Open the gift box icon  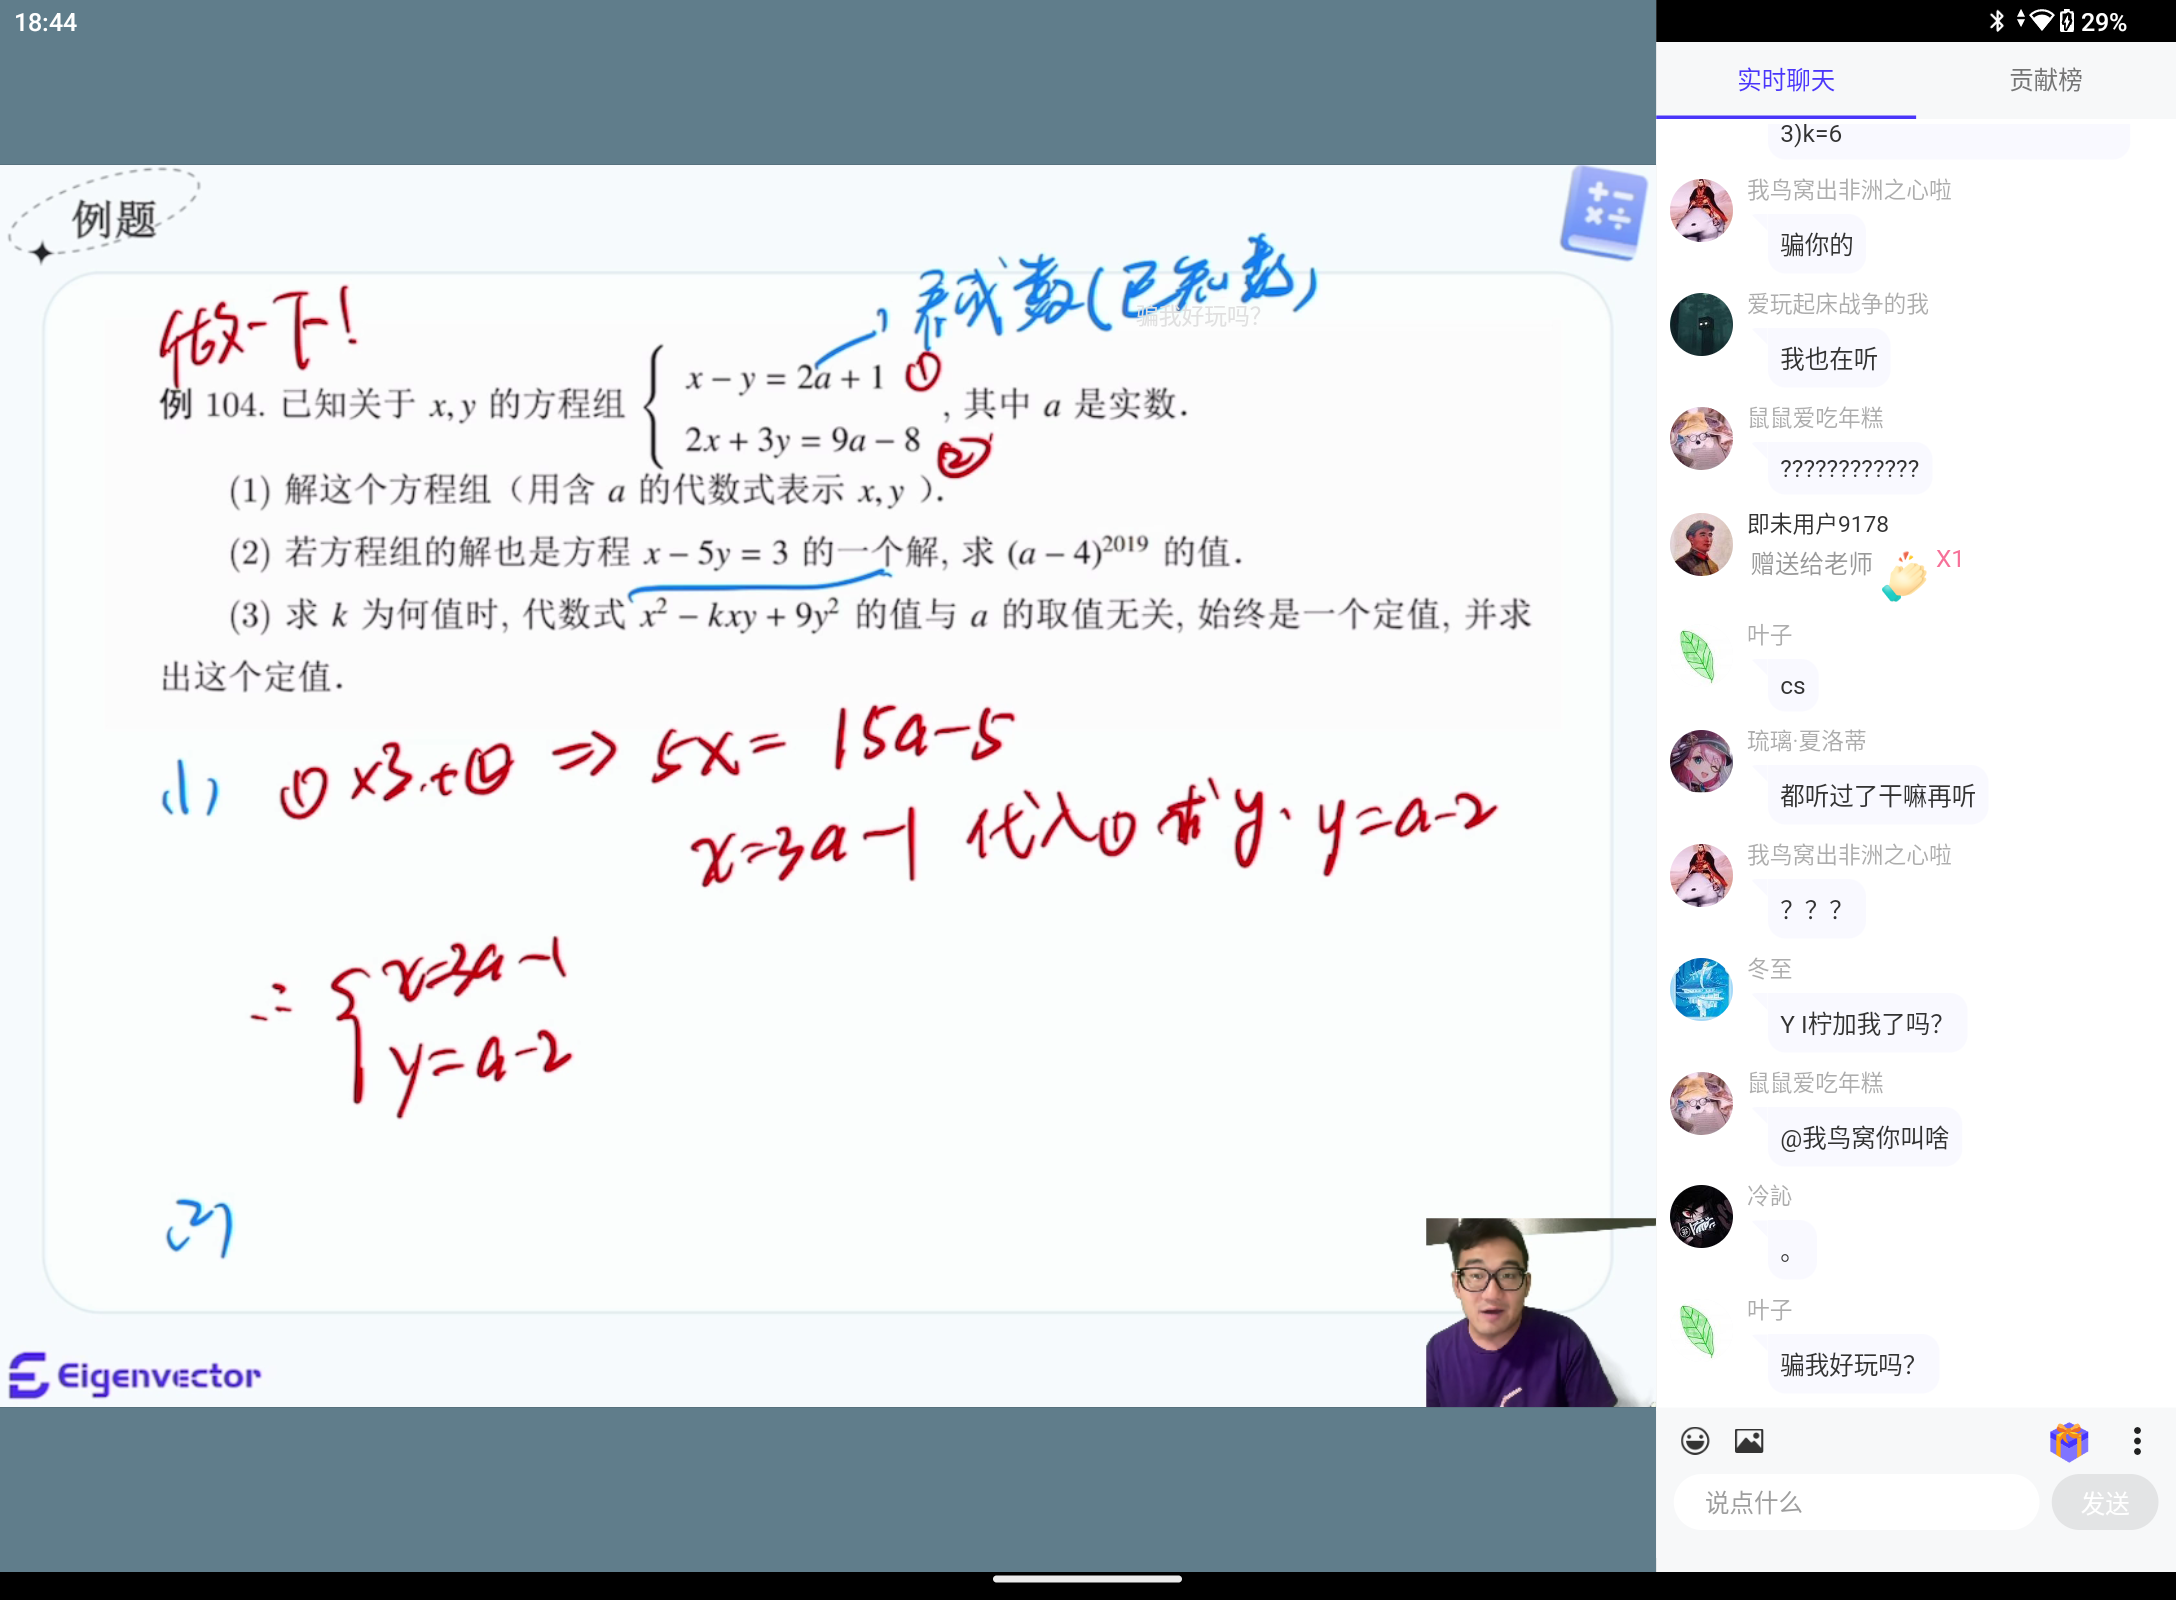coord(2068,1441)
